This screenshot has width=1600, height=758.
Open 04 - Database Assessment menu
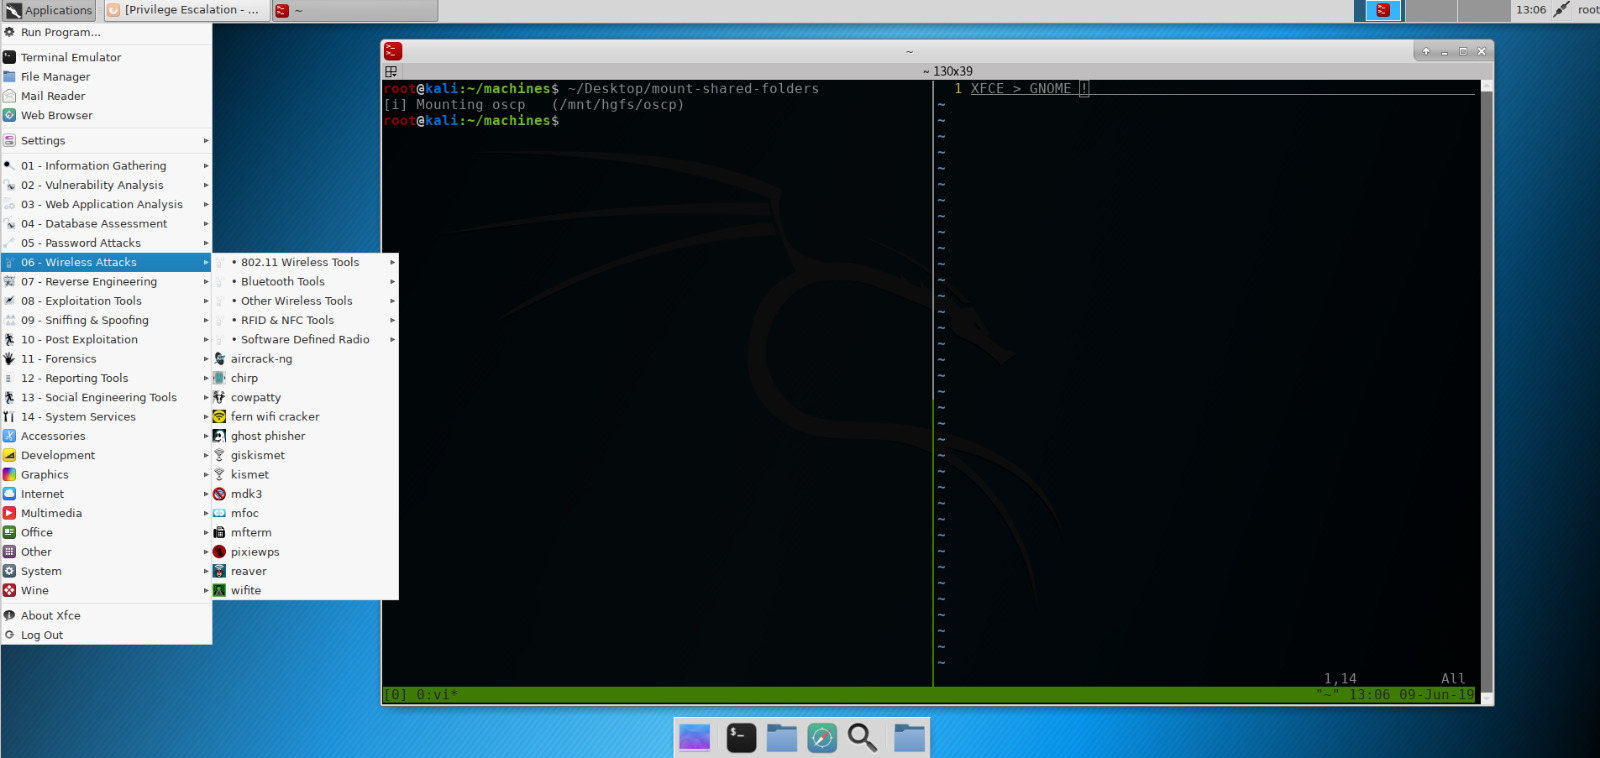pos(106,224)
